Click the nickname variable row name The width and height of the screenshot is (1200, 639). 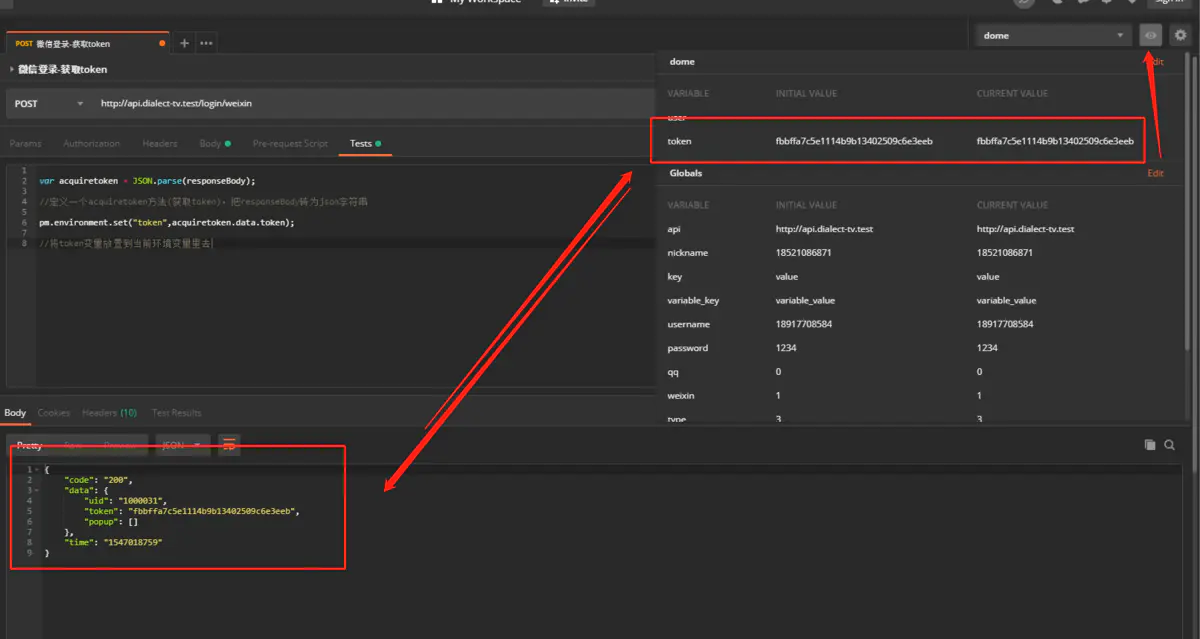[x=687, y=253]
